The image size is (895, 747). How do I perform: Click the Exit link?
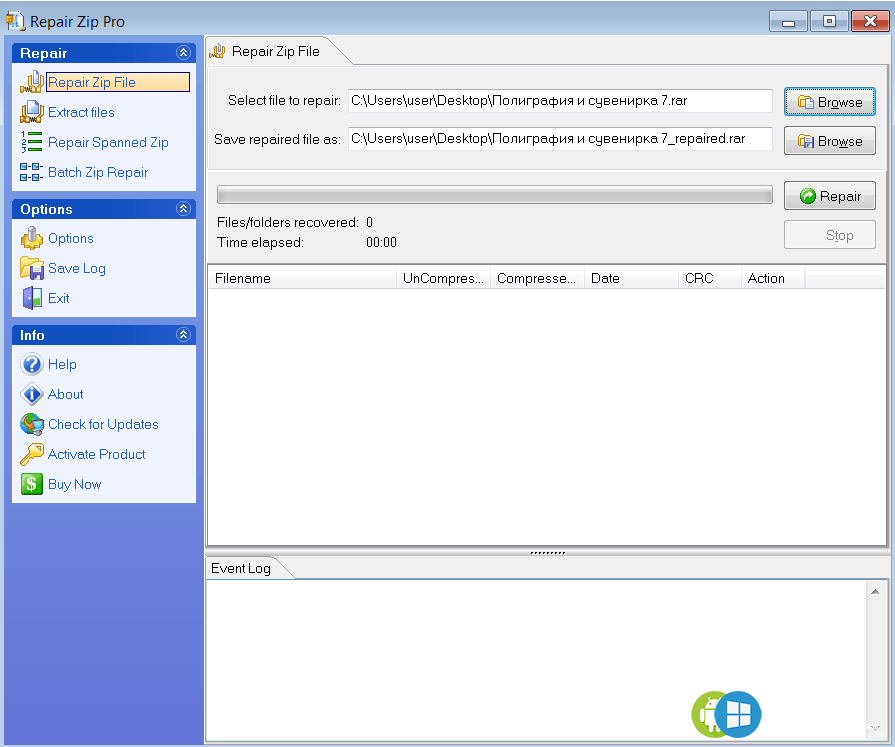tap(59, 298)
